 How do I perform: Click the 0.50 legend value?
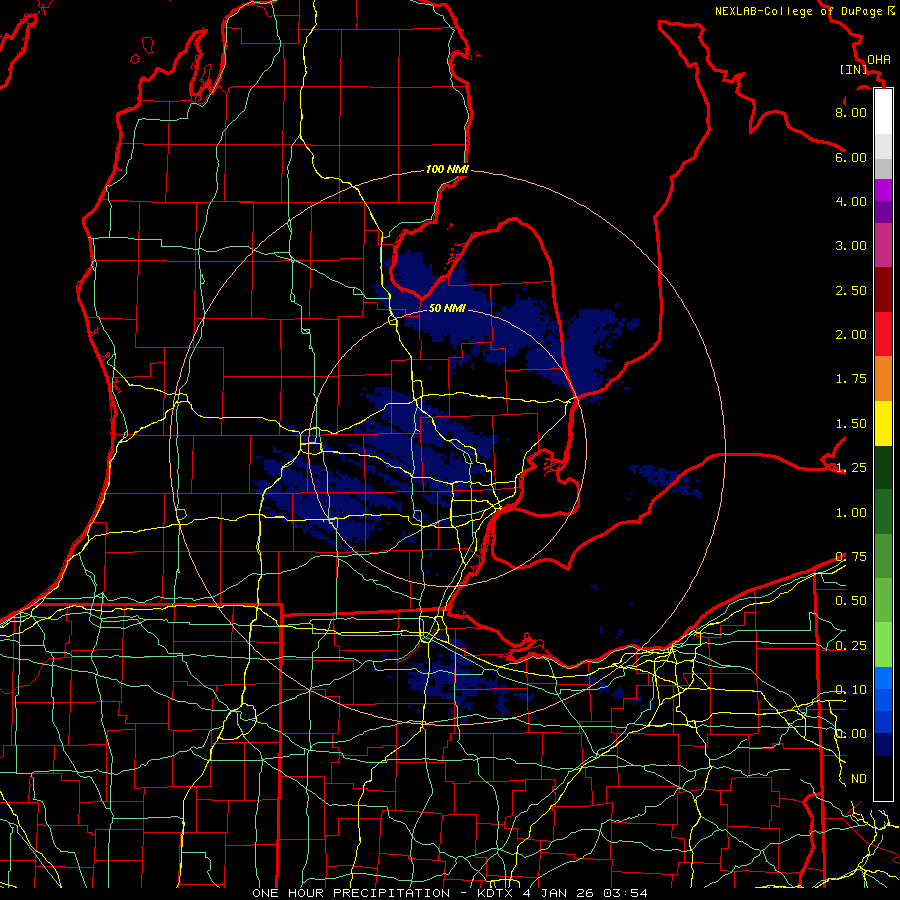(x=851, y=601)
